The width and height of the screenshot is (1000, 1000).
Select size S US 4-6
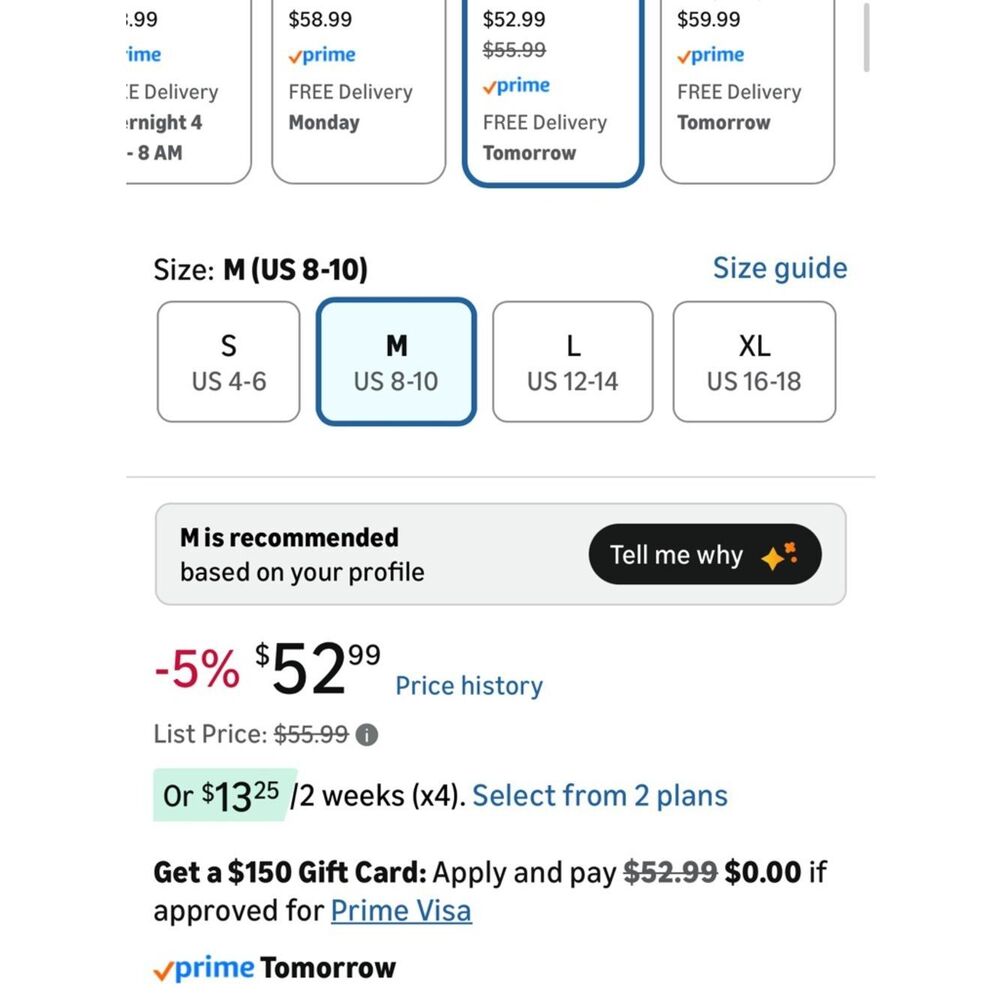coord(228,362)
